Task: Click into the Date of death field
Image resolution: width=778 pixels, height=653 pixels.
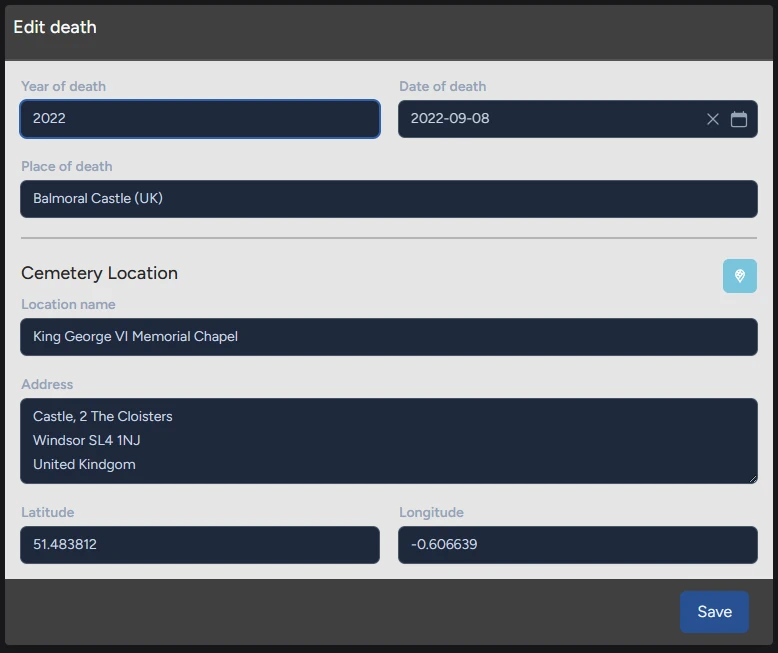Action: coord(550,119)
